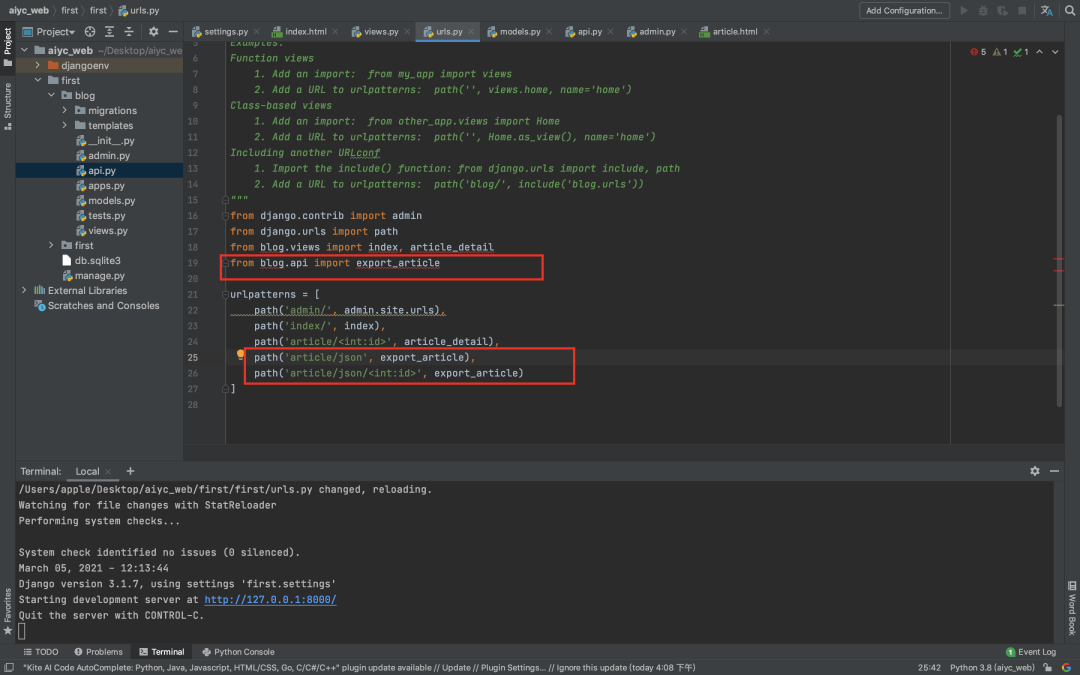Click the yellow intention lightbulb on line 25
Image resolution: width=1080 pixels, height=675 pixels.
(x=241, y=356)
